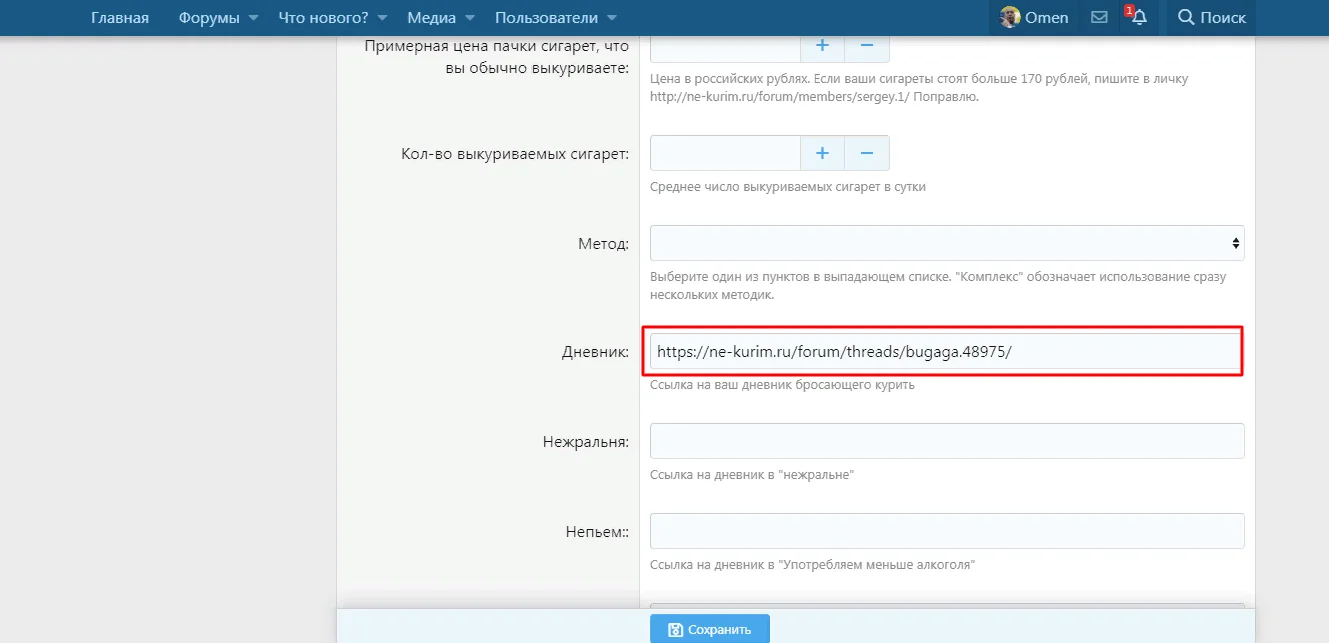Click Omen user avatar

coord(1010,18)
